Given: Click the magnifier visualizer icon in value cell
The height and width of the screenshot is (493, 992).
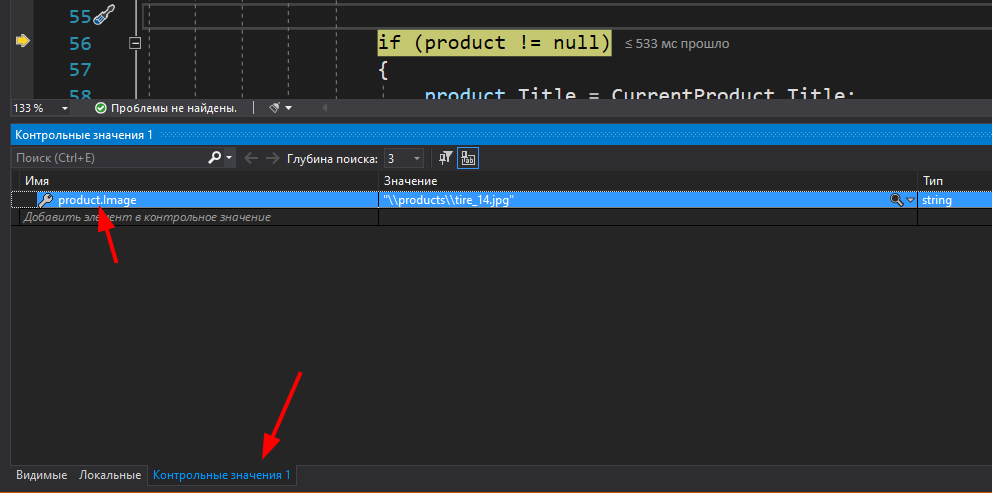Looking at the screenshot, I should [897, 200].
